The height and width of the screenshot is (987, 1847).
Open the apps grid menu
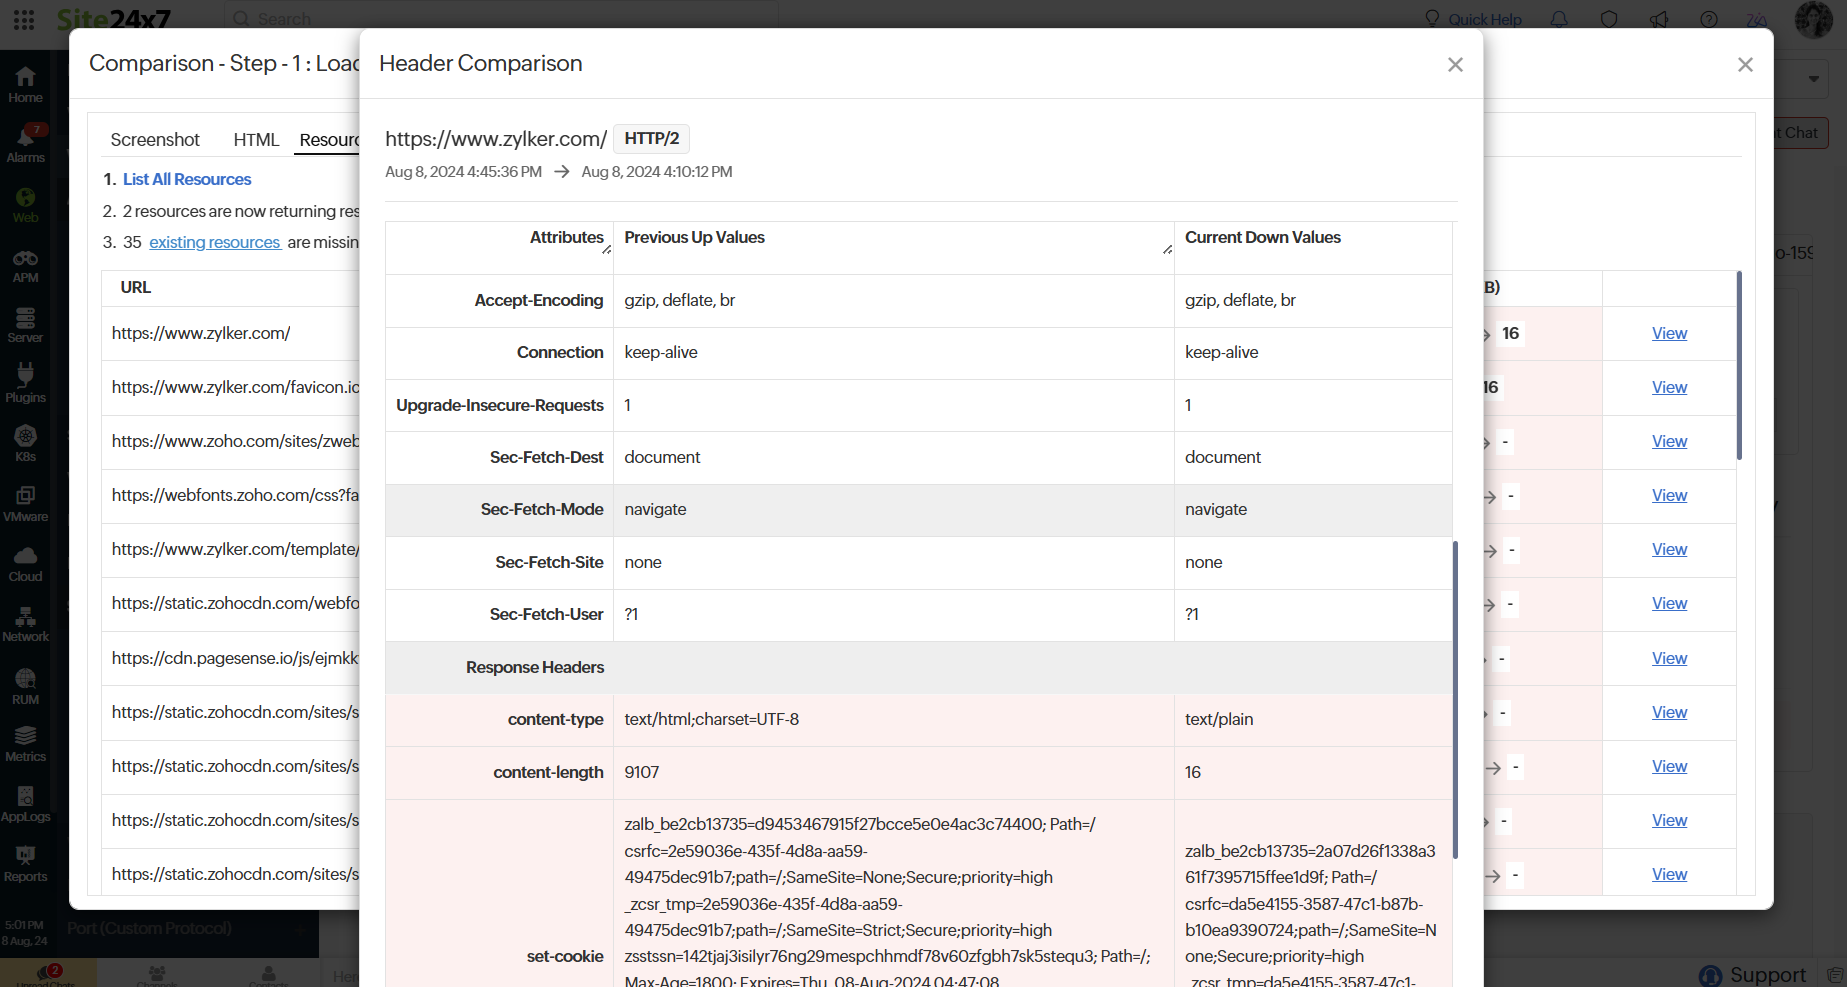click(24, 19)
